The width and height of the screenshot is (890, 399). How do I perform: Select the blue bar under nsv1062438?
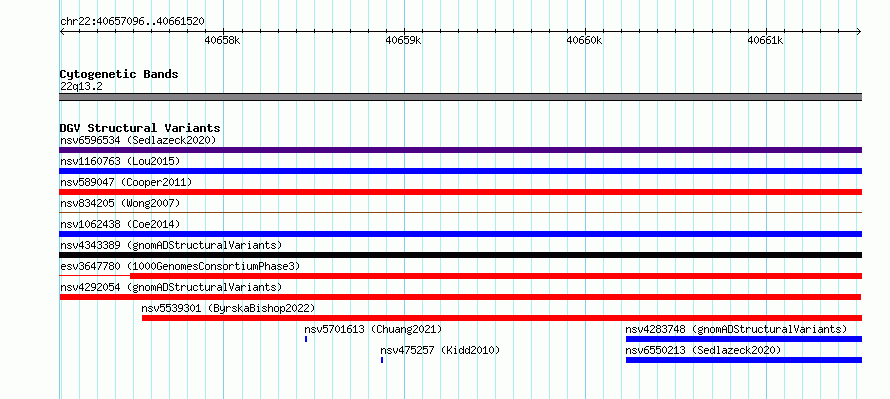point(460,234)
